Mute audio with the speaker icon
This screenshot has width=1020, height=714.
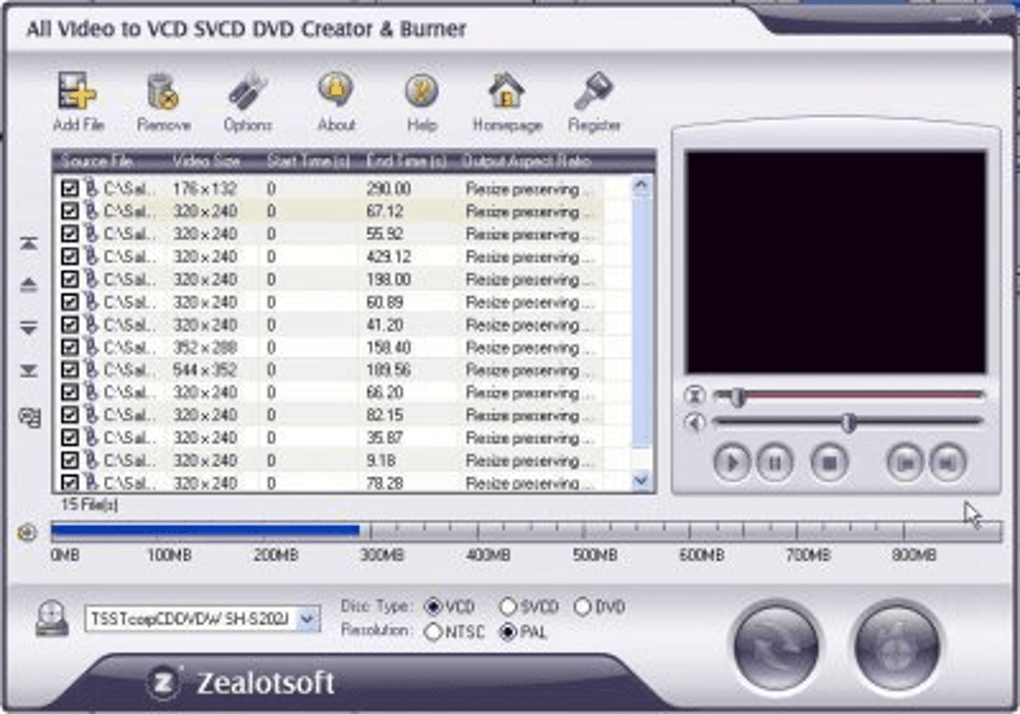(x=695, y=423)
